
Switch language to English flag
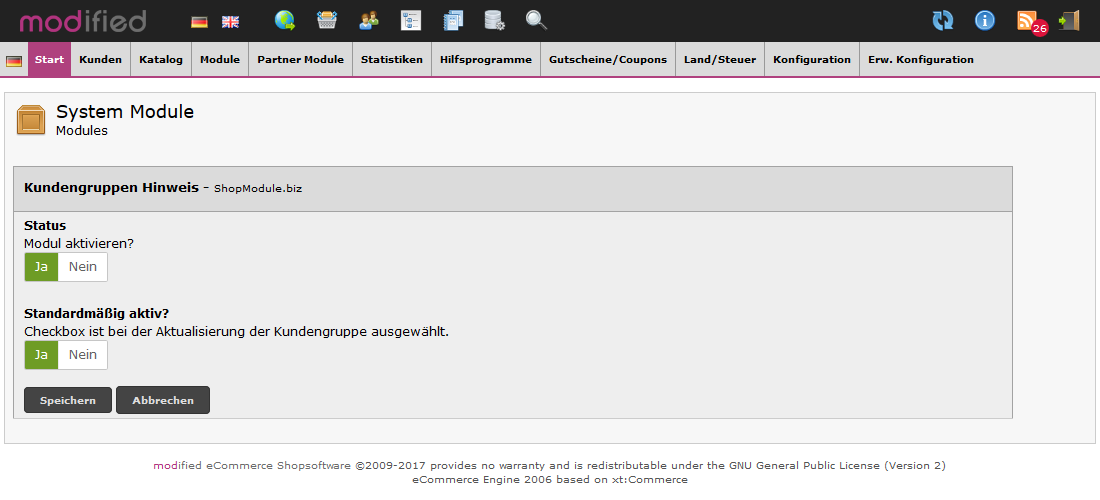230,22
